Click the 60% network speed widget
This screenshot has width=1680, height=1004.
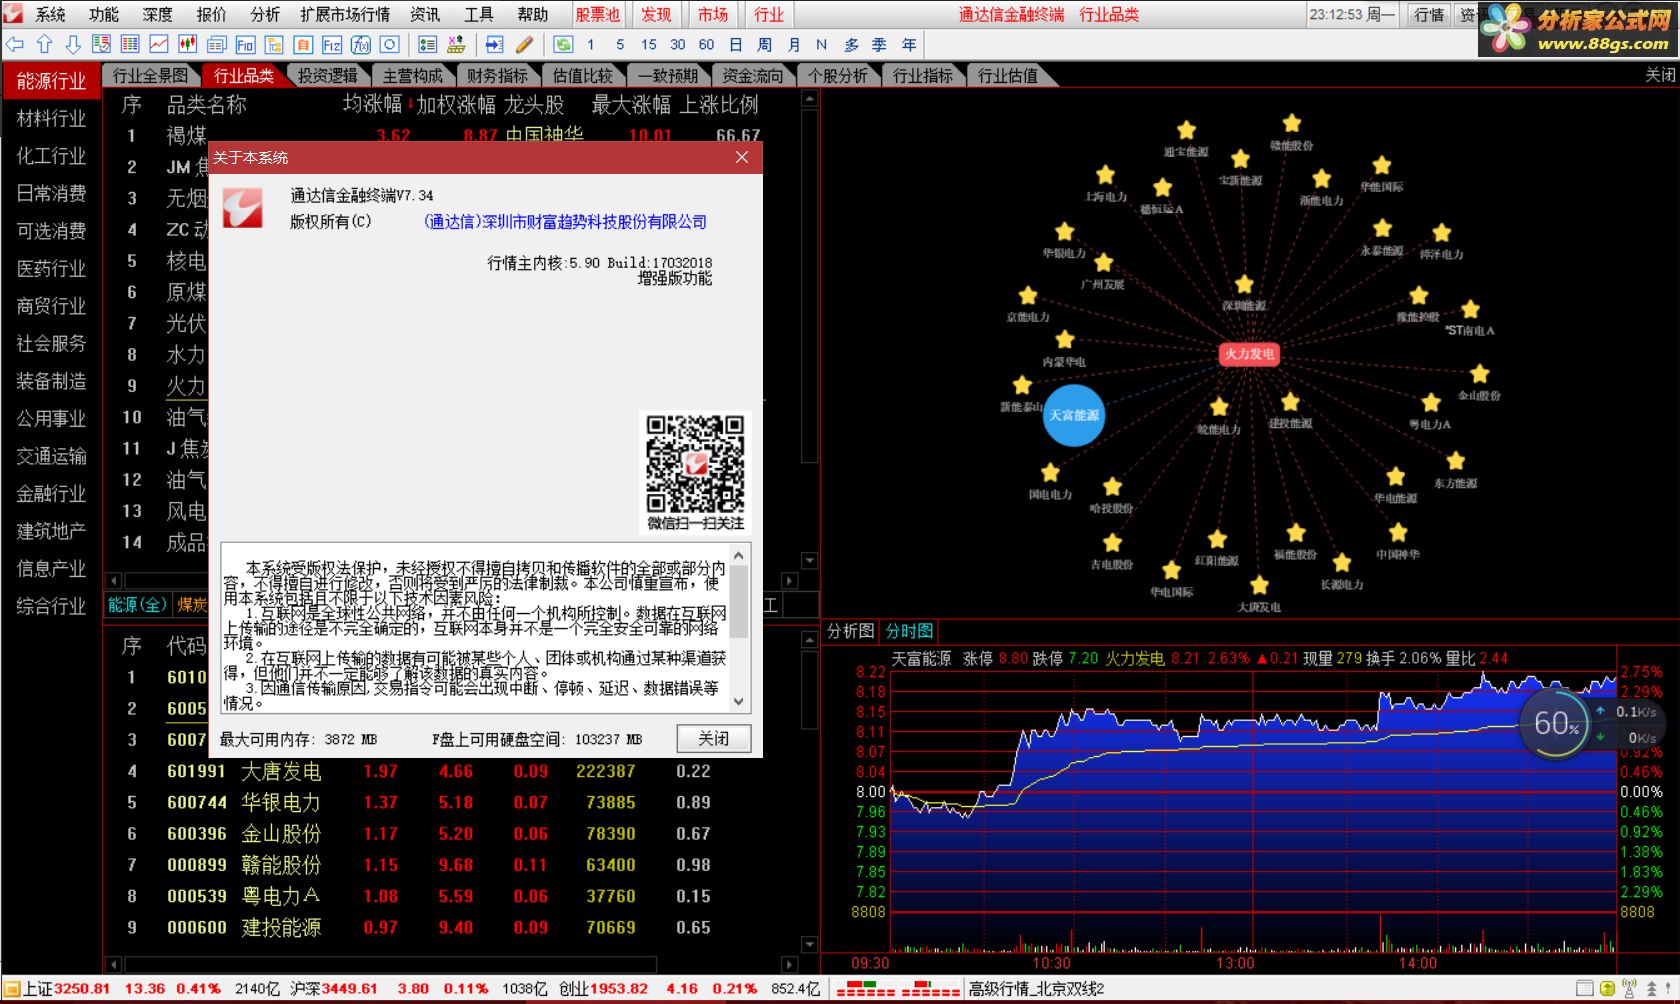point(1555,723)
